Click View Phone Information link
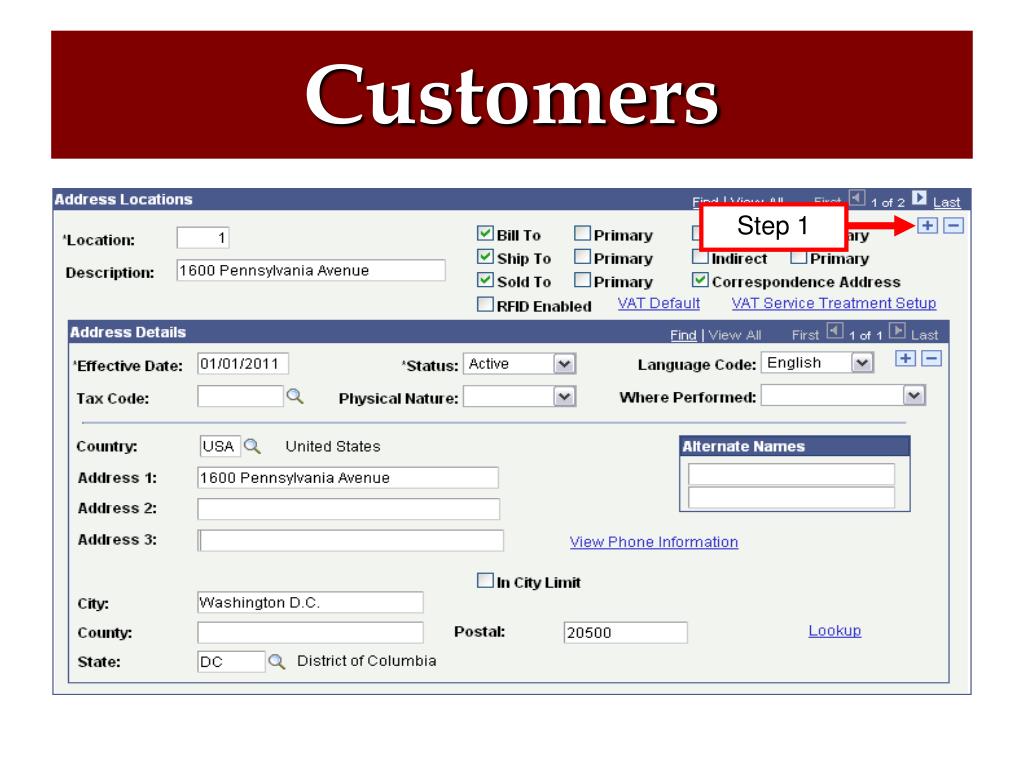The width and height of the screenshot is (1024, 768). [x=654, y=542]
